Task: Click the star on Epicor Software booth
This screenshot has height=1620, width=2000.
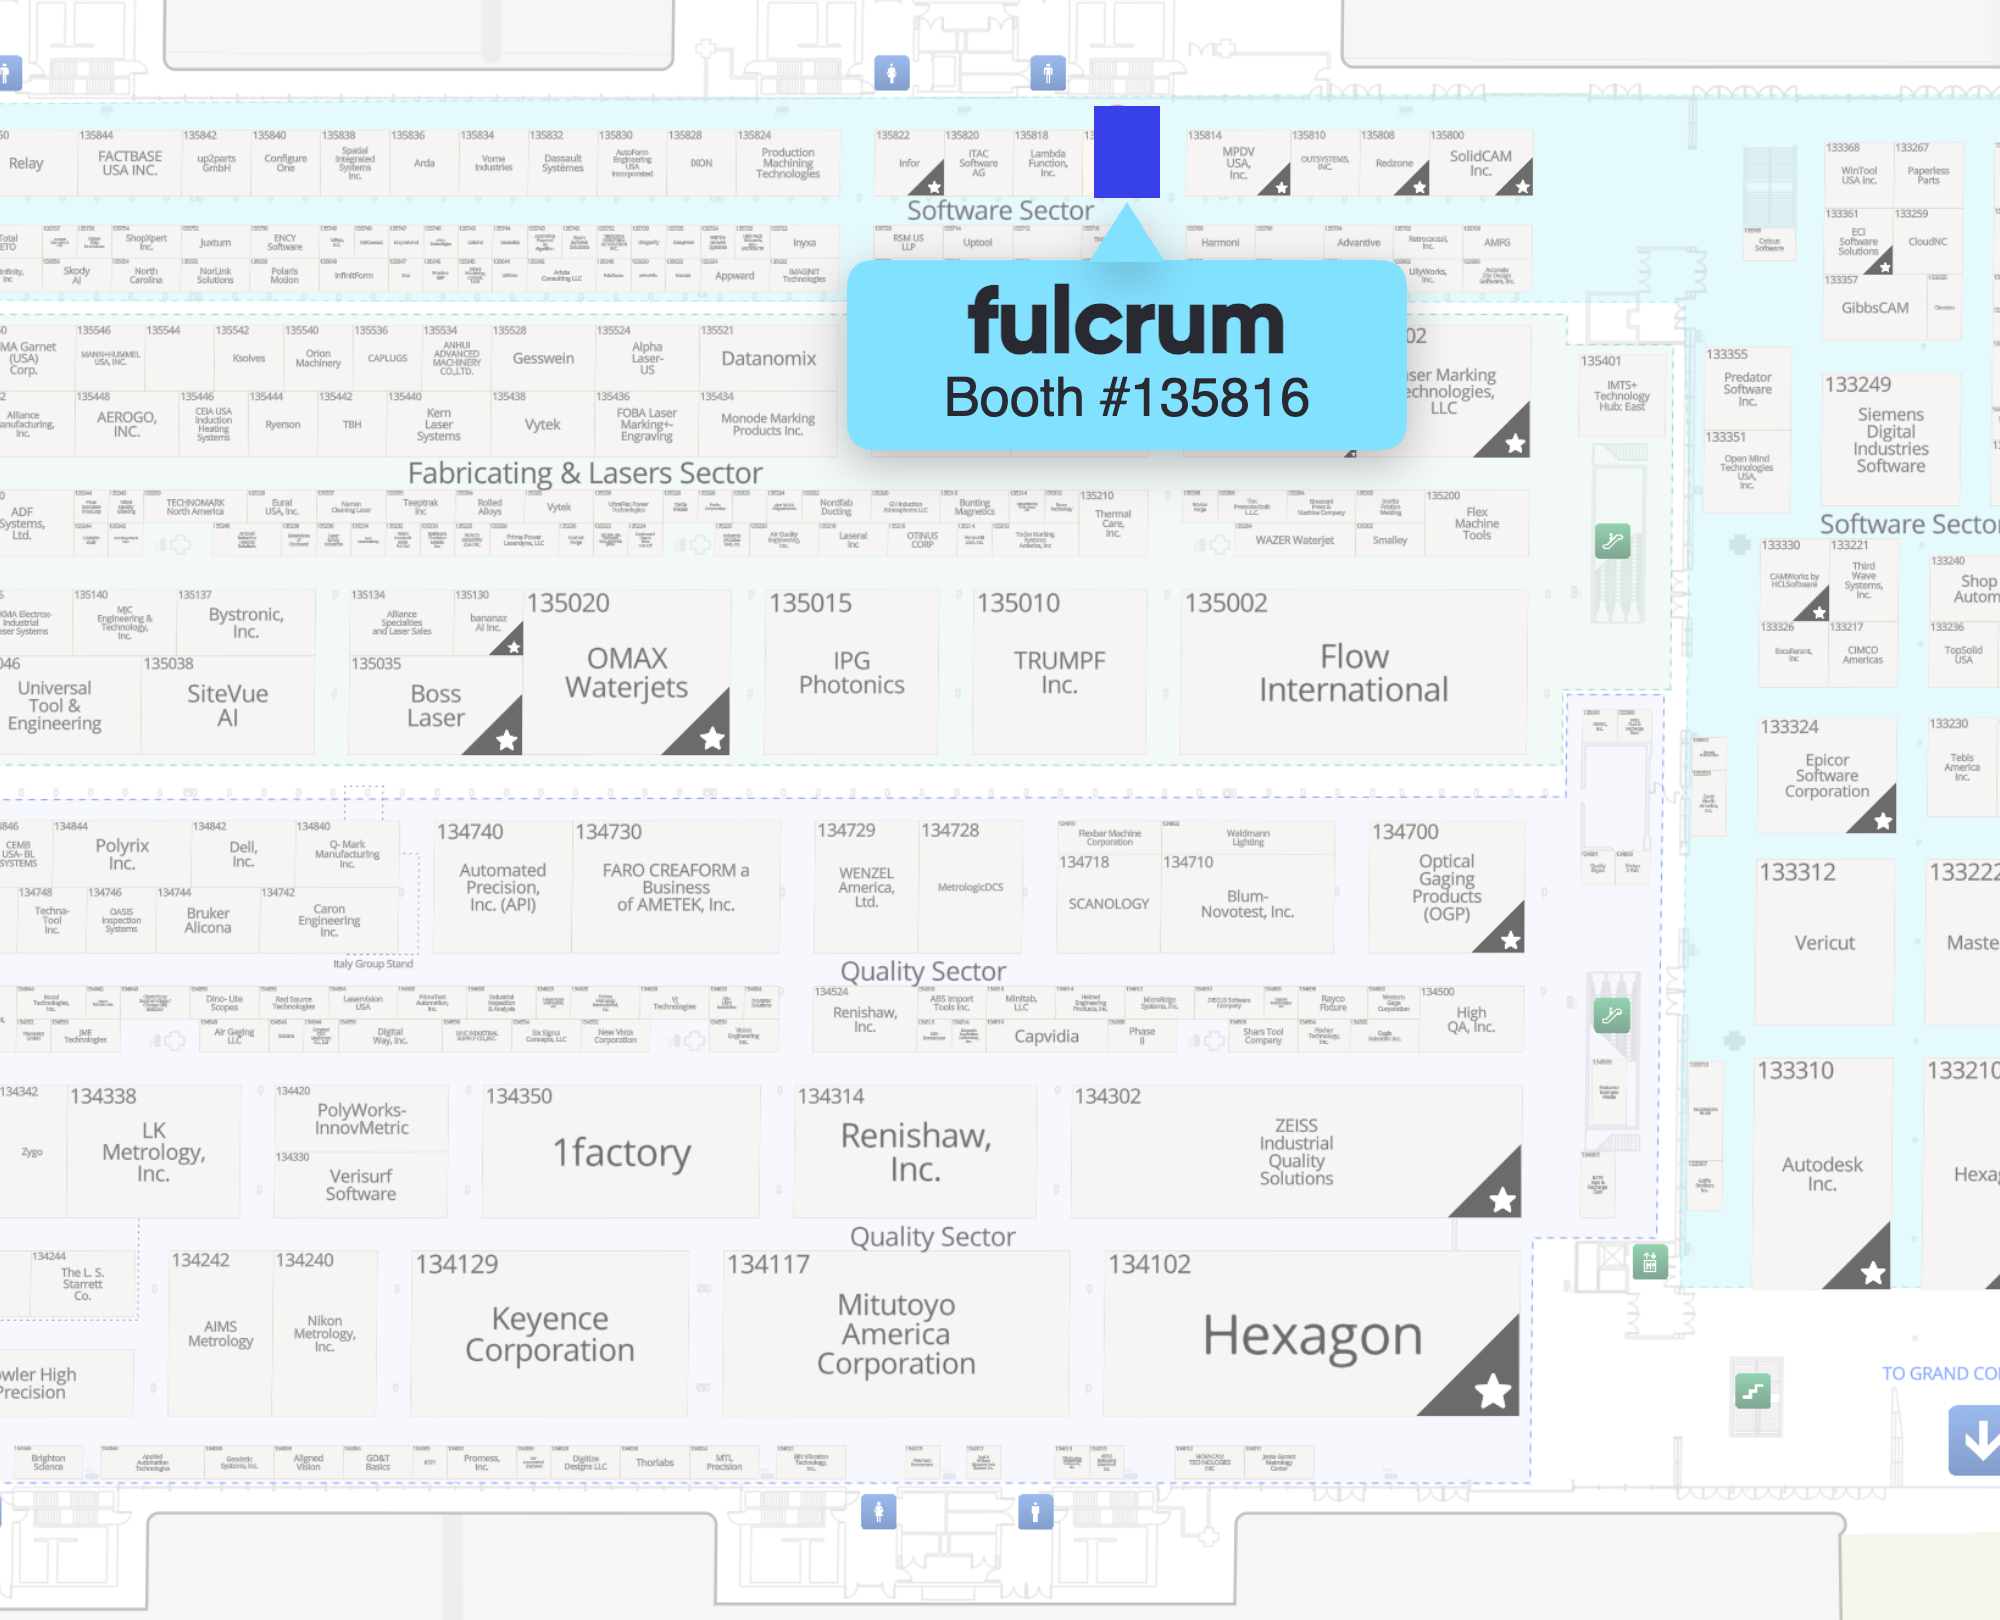Action: [x=1883, y=821]
